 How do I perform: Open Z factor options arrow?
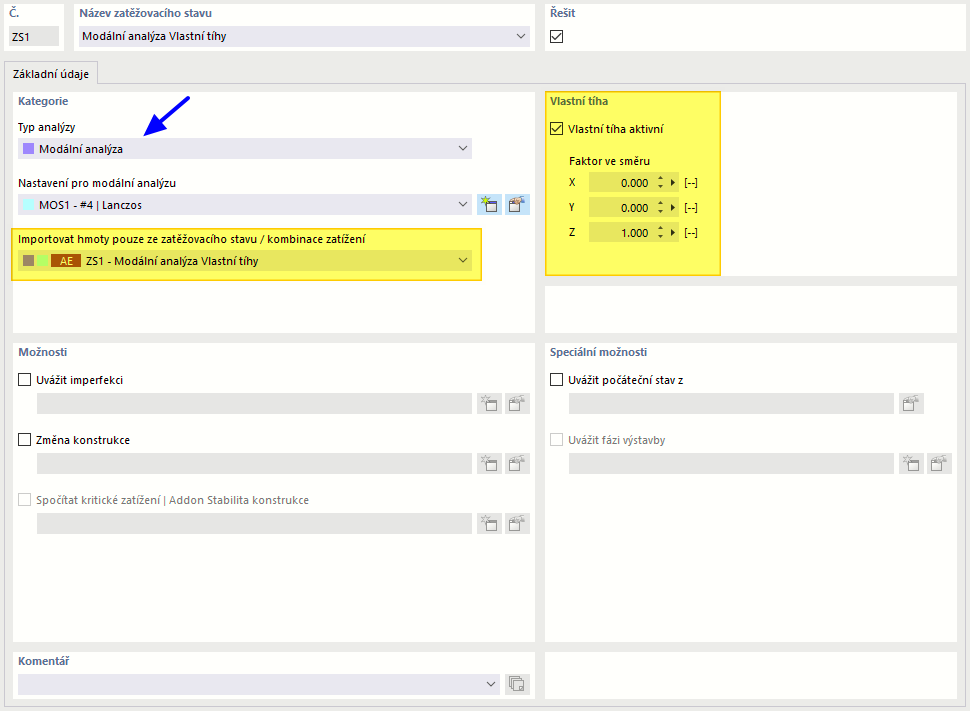click(673, 233)
